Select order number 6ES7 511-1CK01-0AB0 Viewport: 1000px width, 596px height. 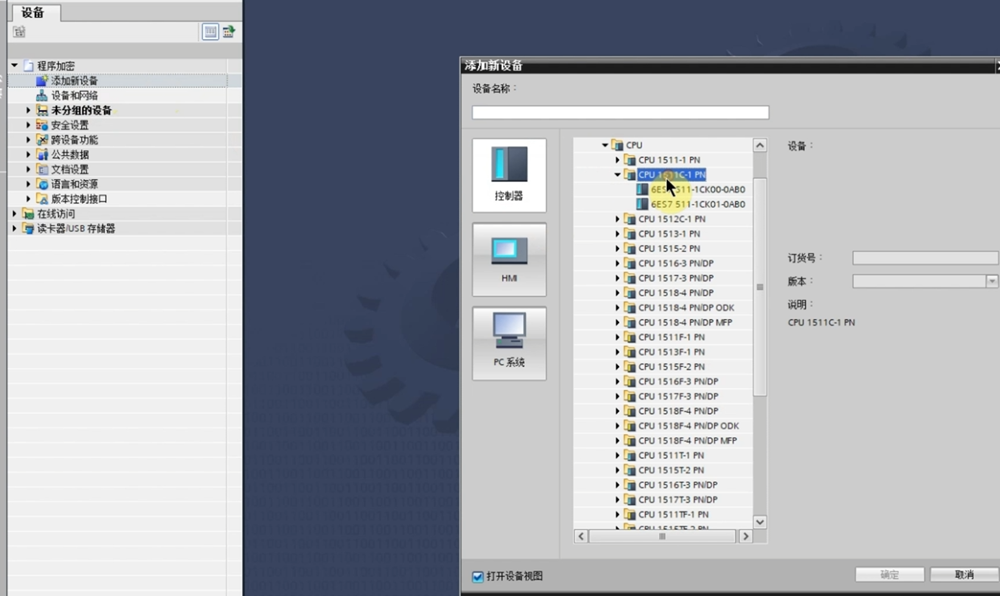[697, 204]
